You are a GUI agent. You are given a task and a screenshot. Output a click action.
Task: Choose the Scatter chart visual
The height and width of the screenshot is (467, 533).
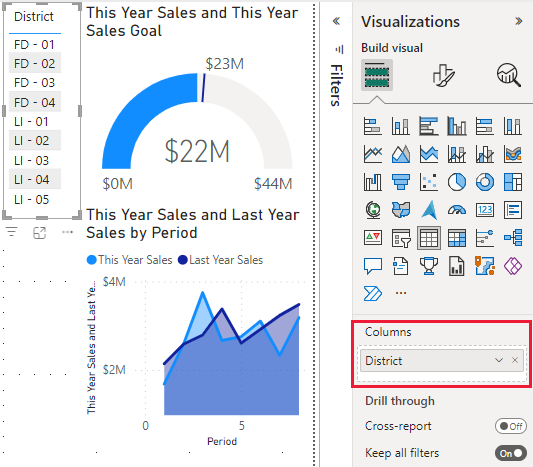pos(429,182)
